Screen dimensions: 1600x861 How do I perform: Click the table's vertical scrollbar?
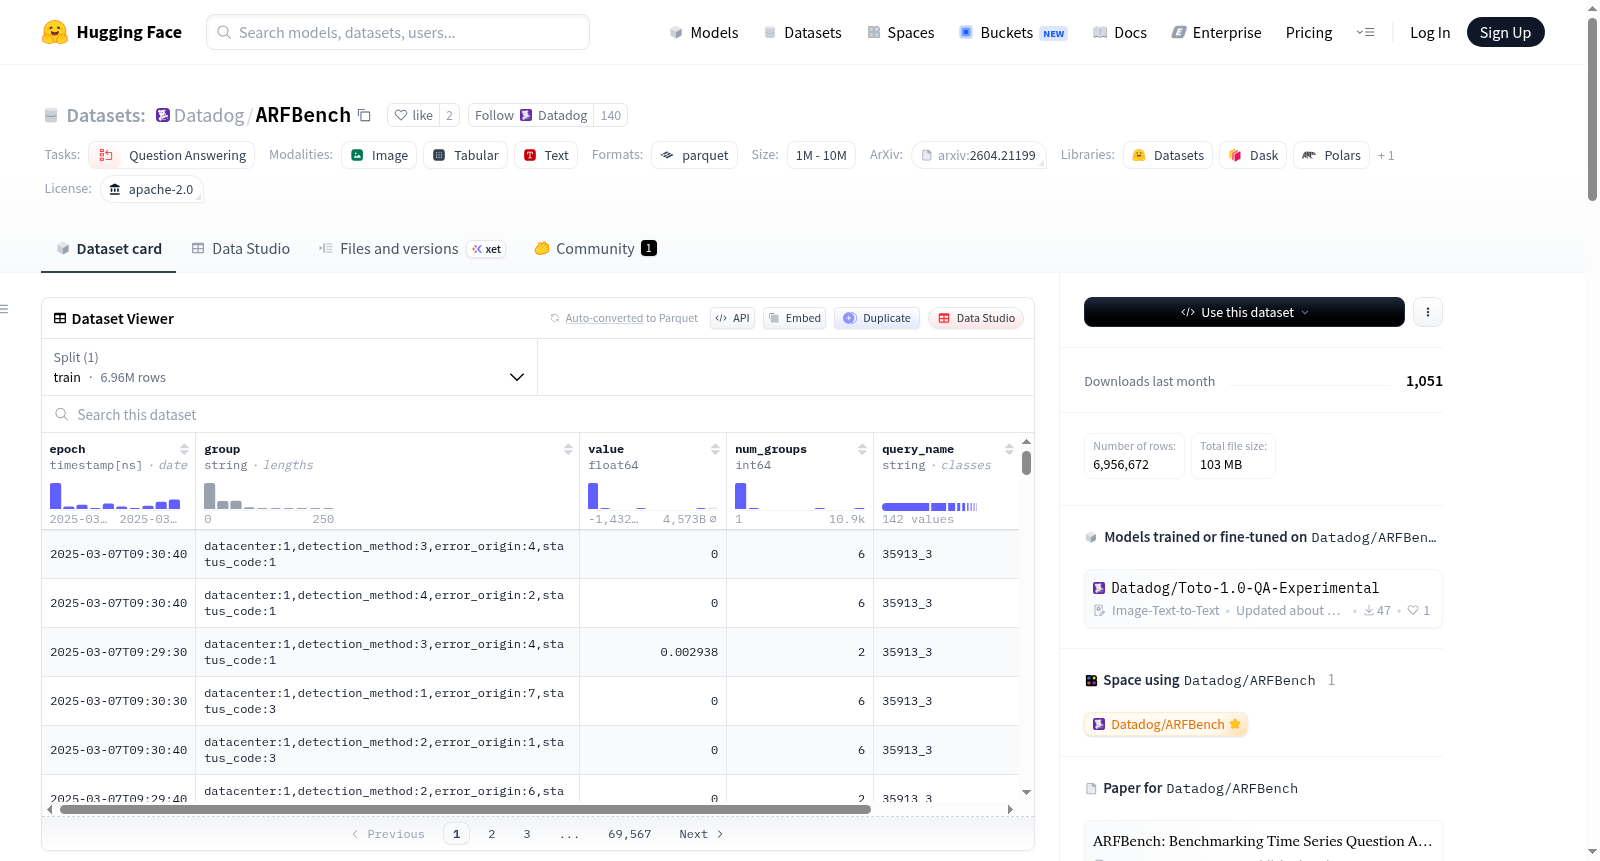point(1026,464)
